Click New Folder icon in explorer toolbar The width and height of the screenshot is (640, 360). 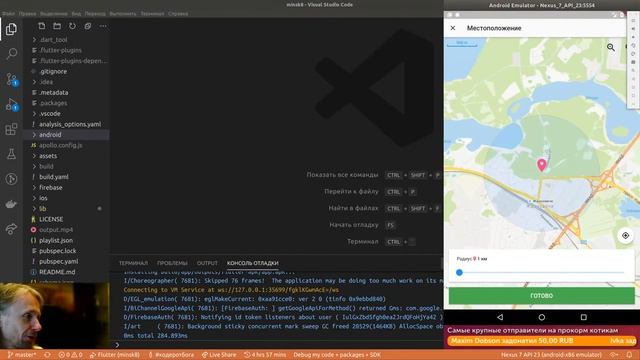57,26
